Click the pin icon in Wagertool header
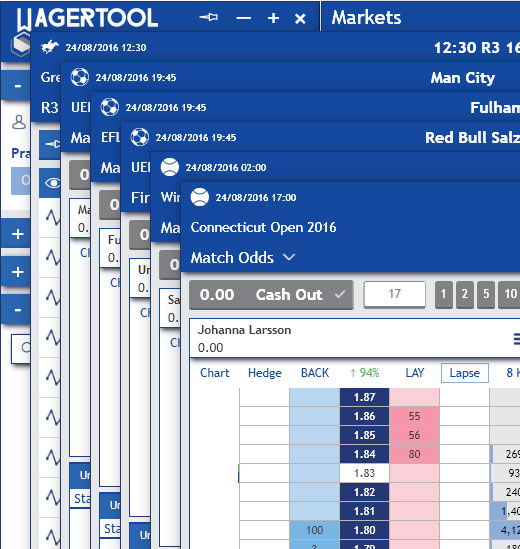The width and height of the screenshot is (520, 549). [x=209, y=17]
